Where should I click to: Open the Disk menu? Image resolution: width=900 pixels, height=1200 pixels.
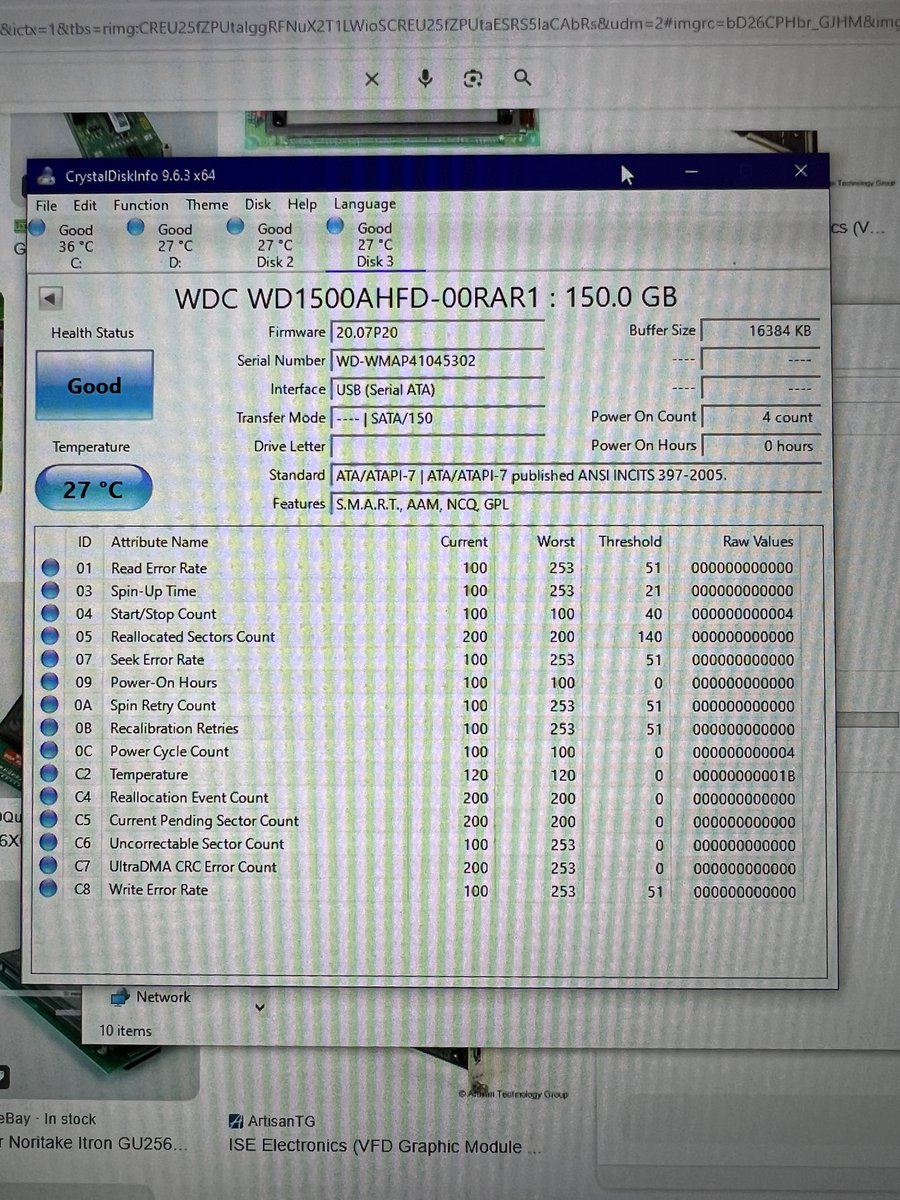[x=258, y=204]
